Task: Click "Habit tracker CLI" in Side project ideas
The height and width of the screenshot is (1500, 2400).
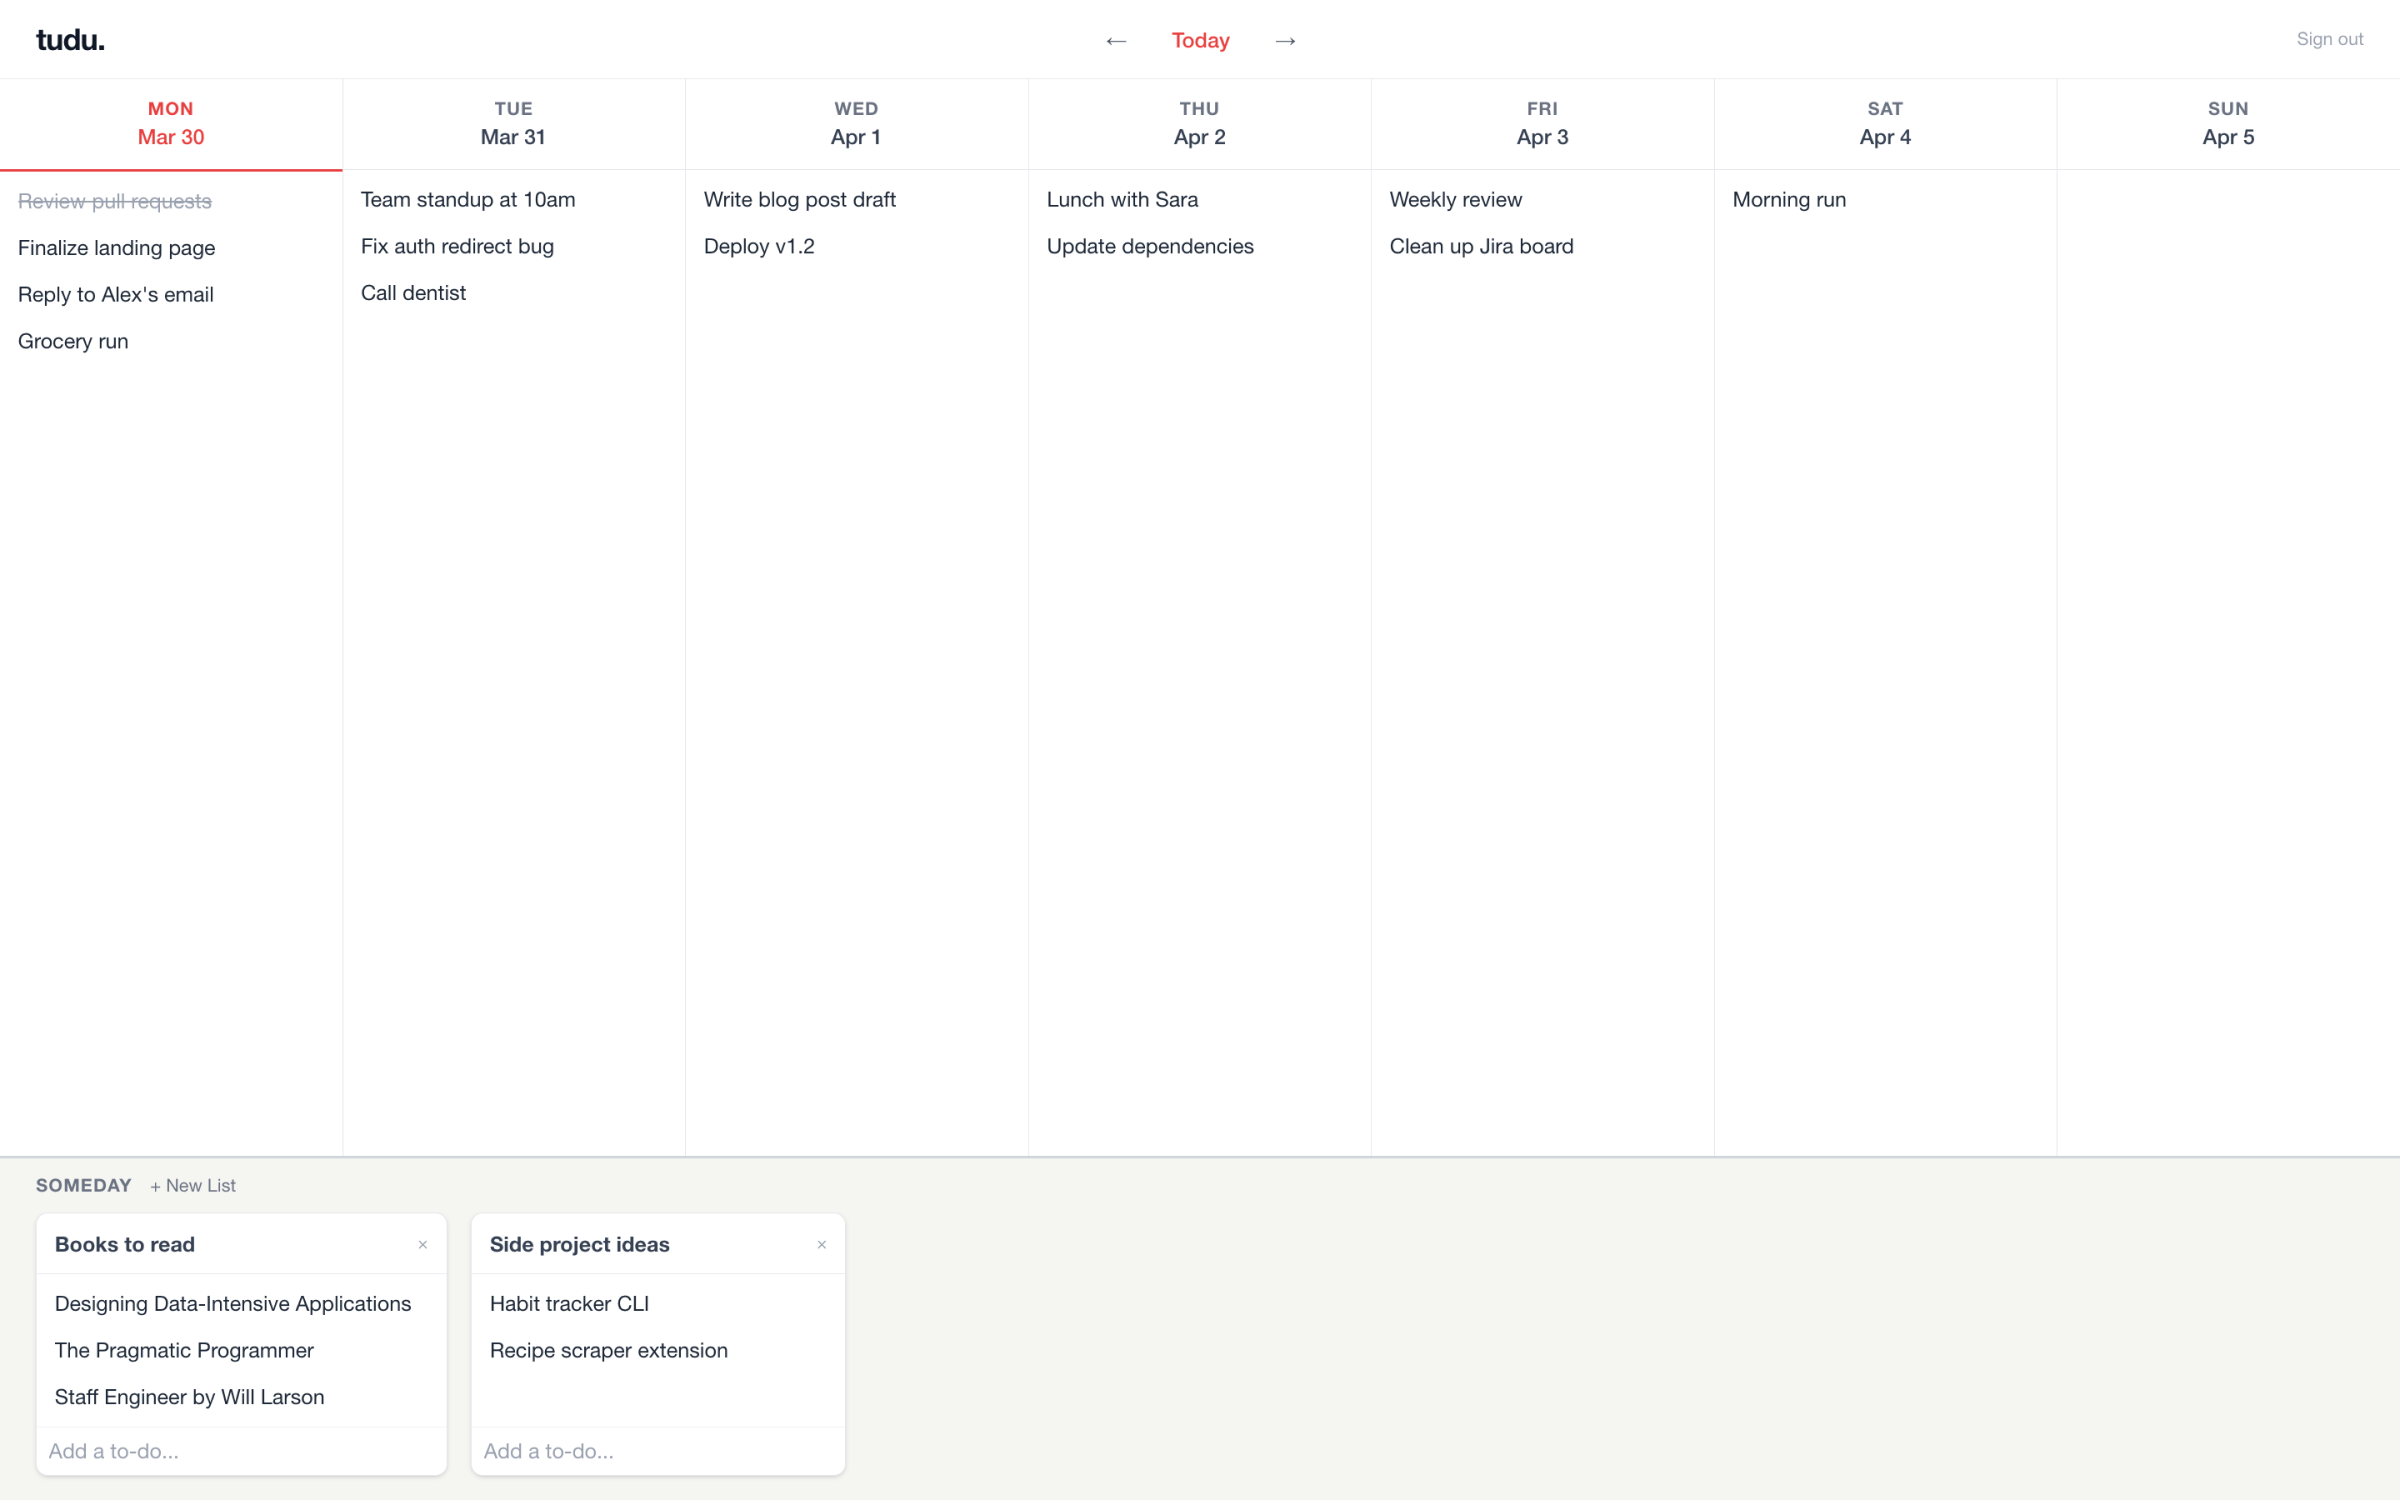Action: tap(569, 1303)
